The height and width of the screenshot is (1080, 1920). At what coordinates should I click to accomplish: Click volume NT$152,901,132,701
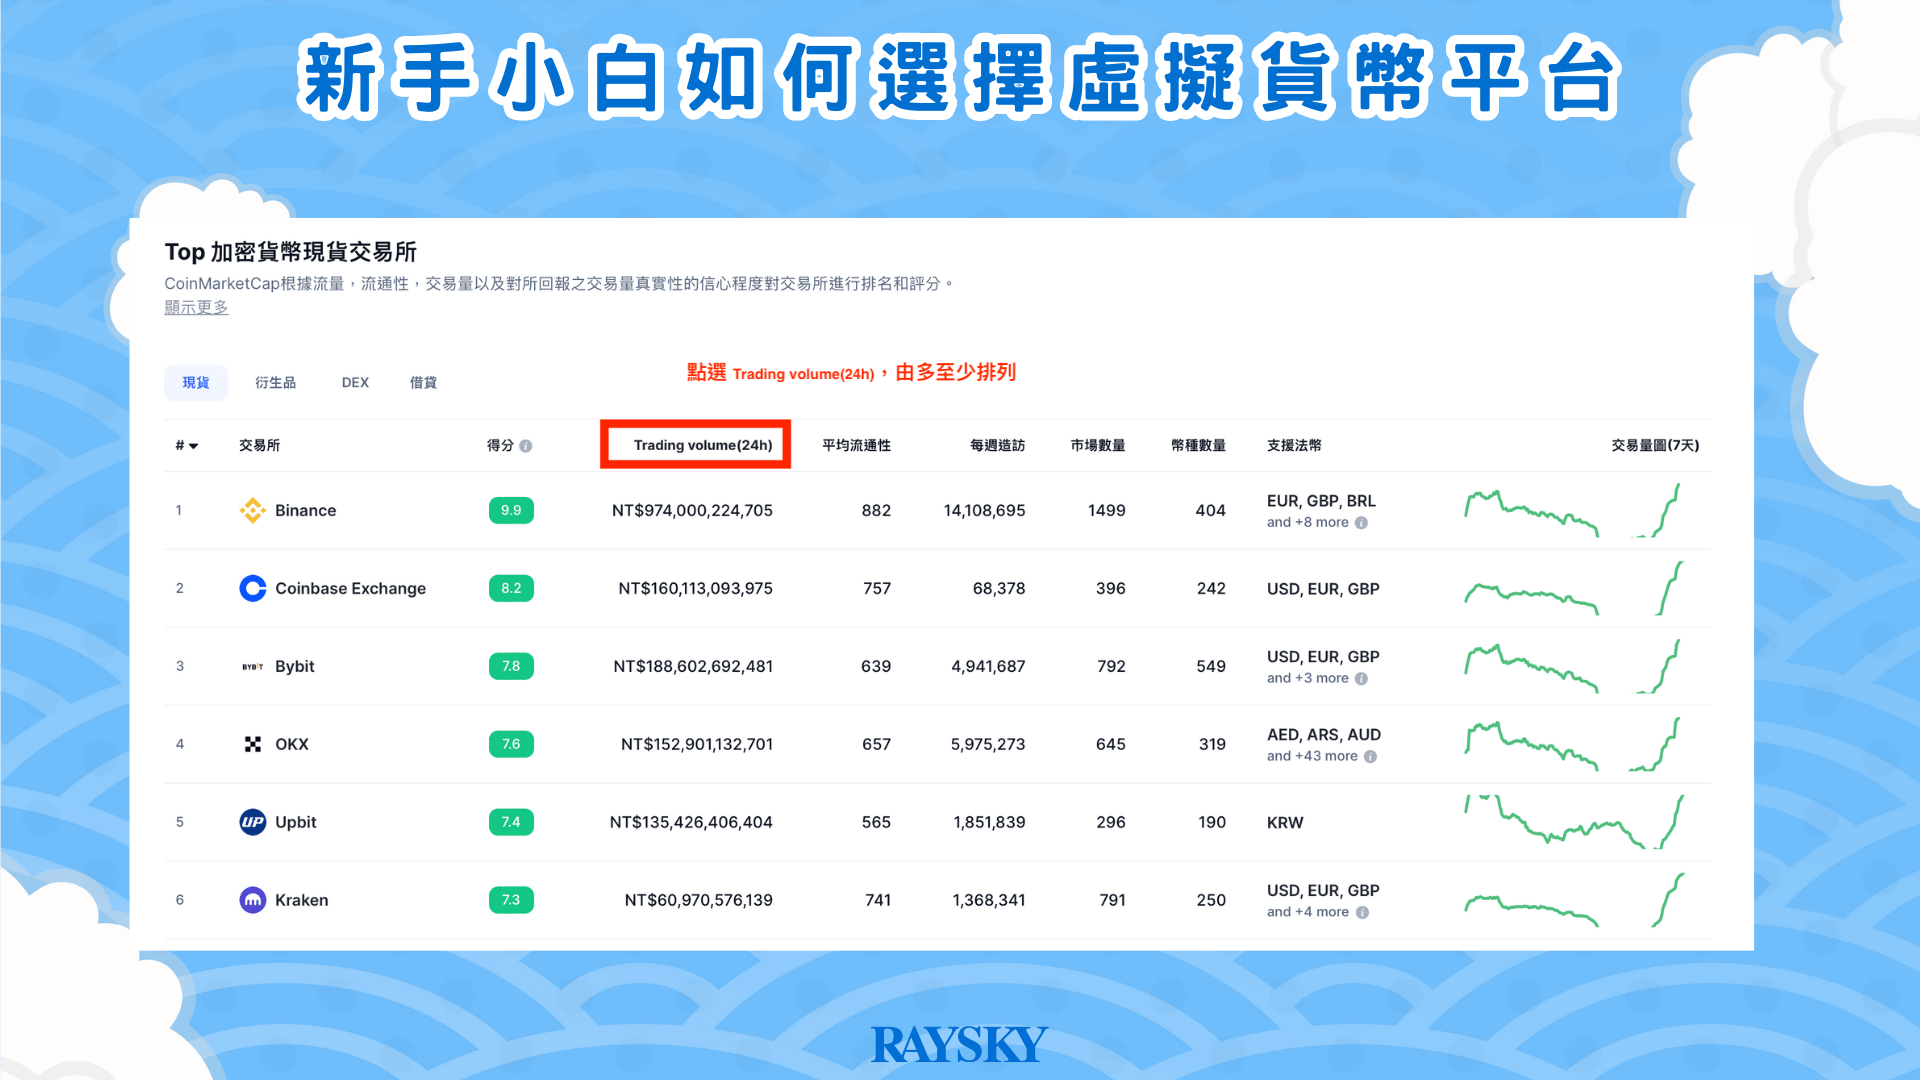(x=697, y=744)
